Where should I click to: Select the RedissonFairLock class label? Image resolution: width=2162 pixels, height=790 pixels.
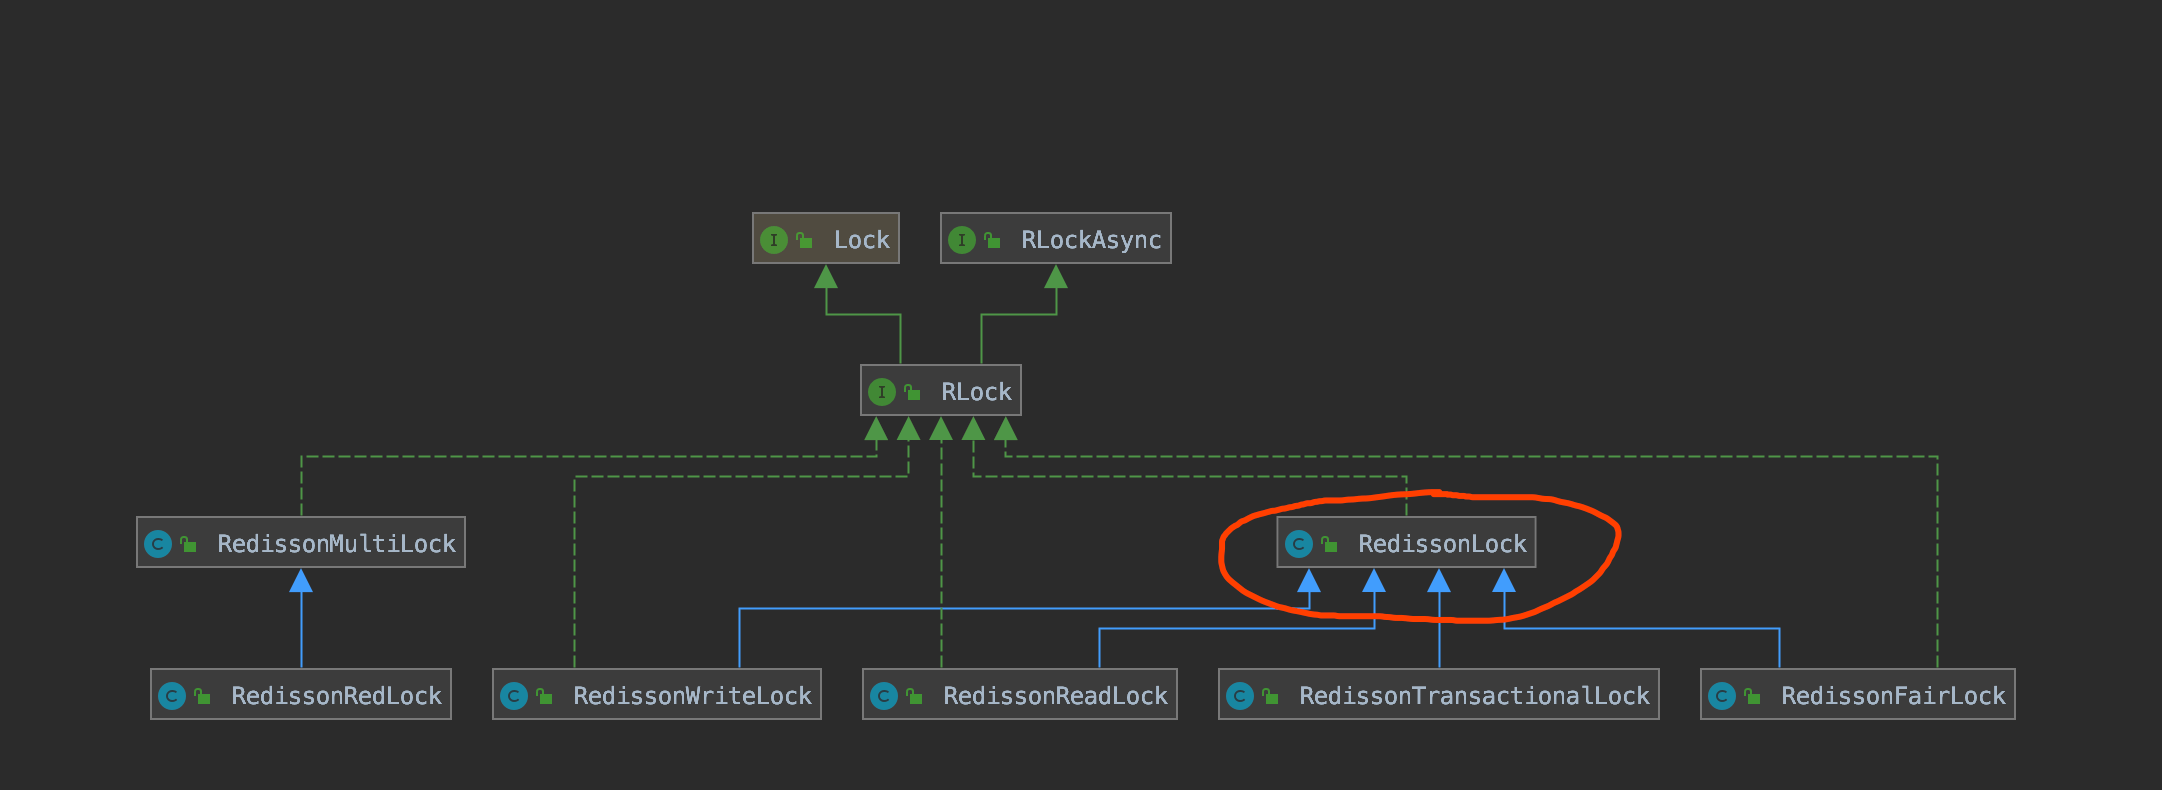(1893, 696)
